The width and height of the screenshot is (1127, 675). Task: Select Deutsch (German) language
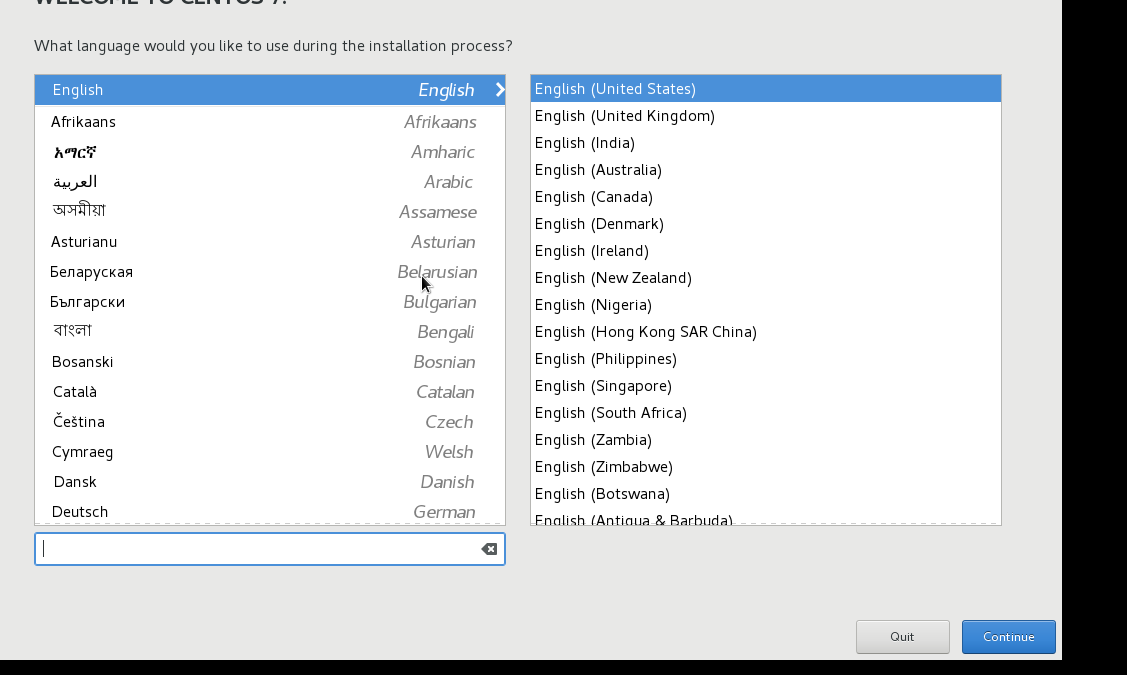pyautogui.click(x=270, y=511)
